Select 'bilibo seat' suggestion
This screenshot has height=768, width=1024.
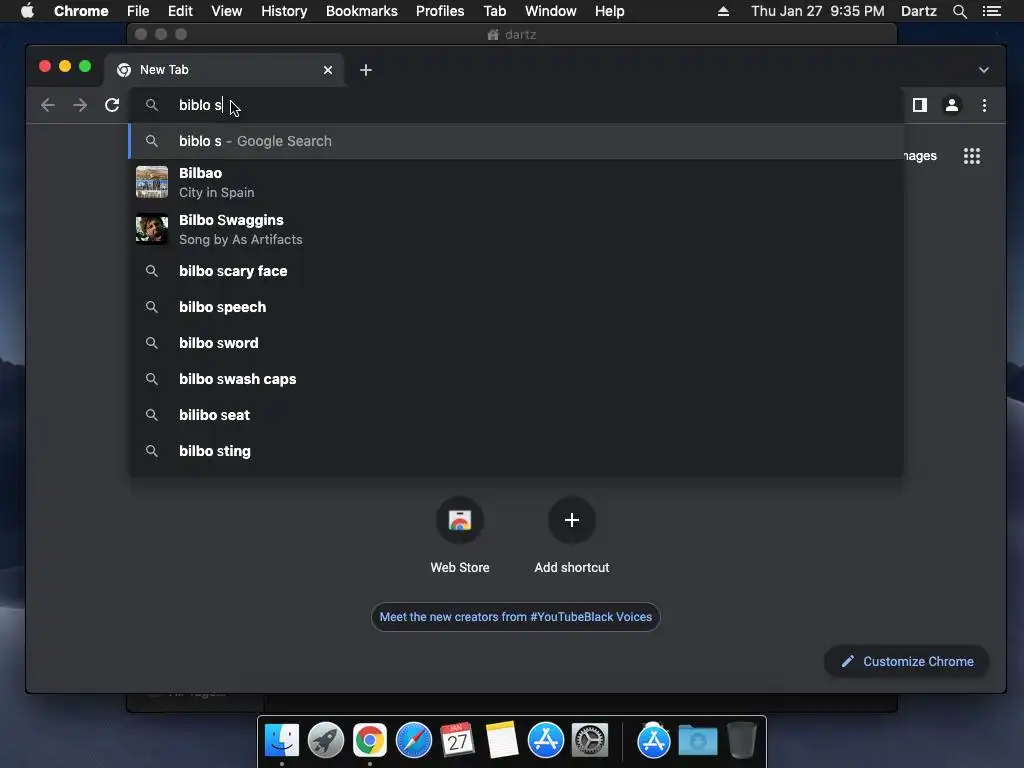pos(516,415)
